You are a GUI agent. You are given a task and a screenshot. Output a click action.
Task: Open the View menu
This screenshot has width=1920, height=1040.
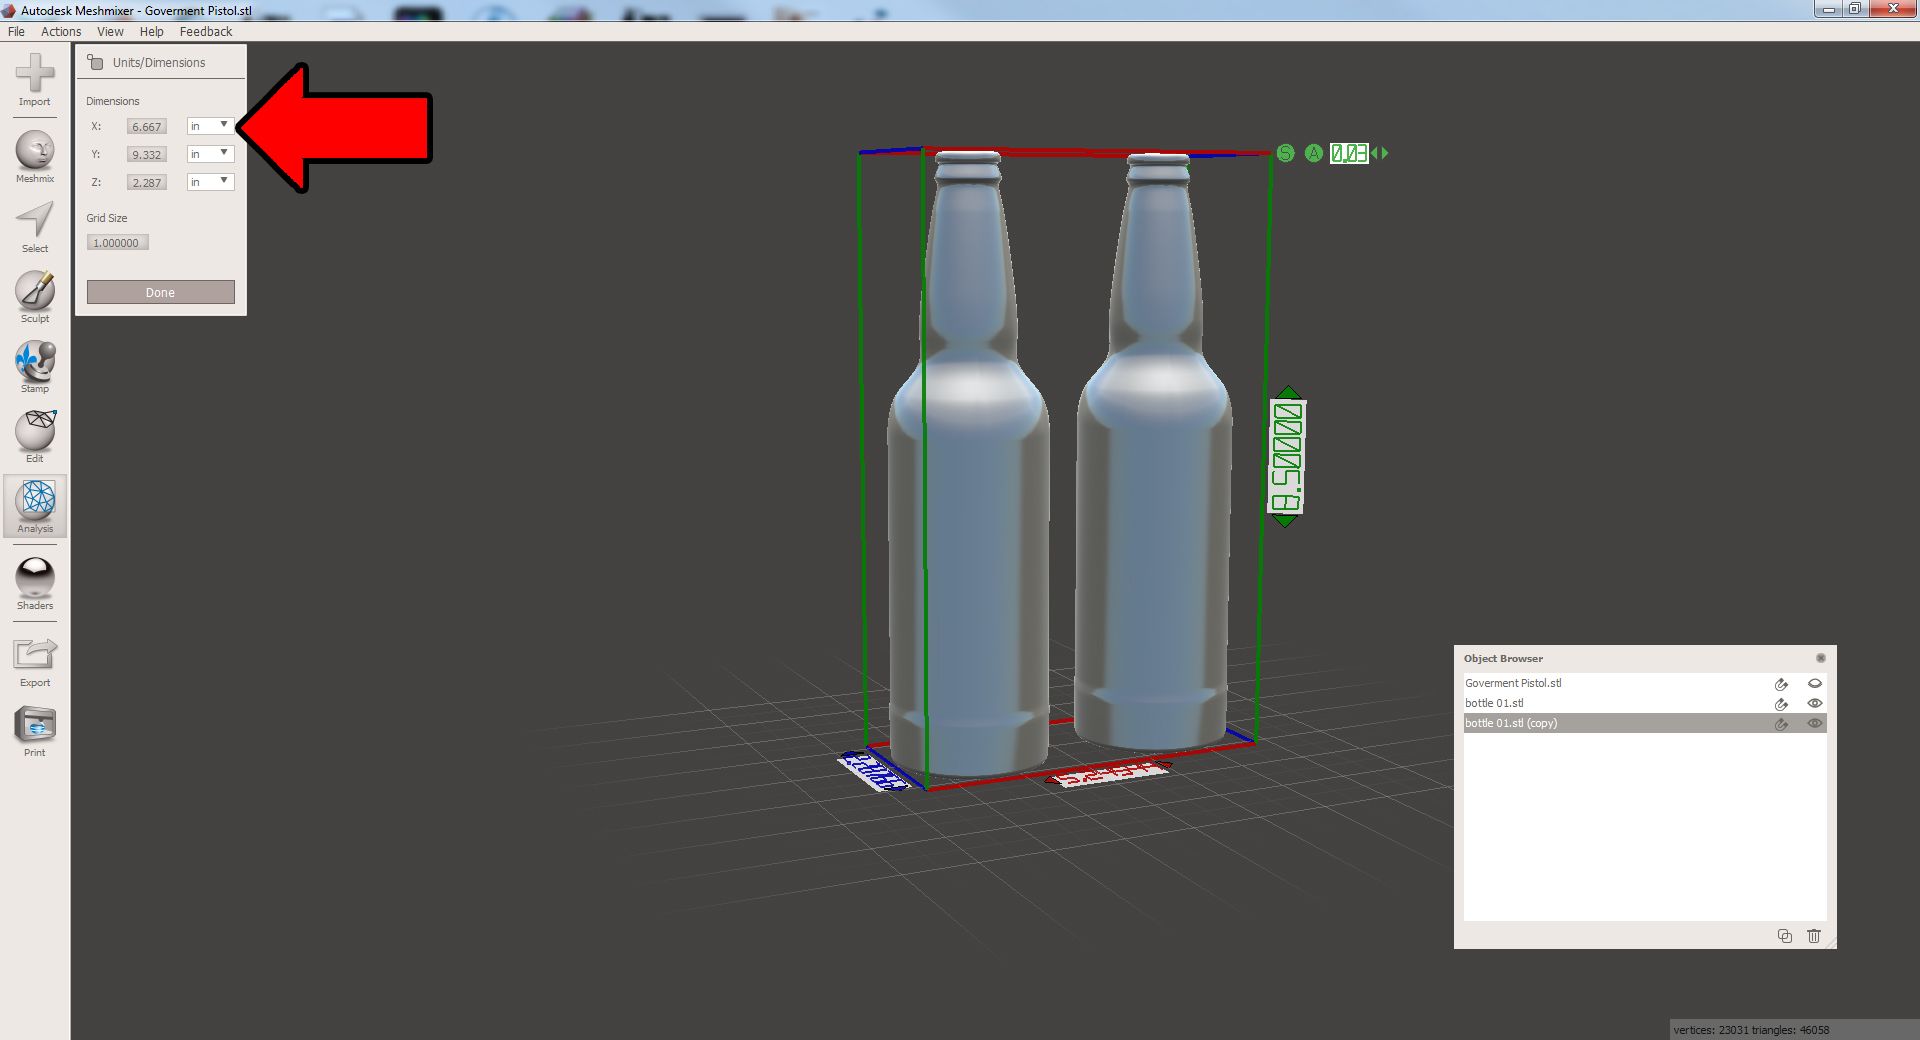tap(109, 31)
